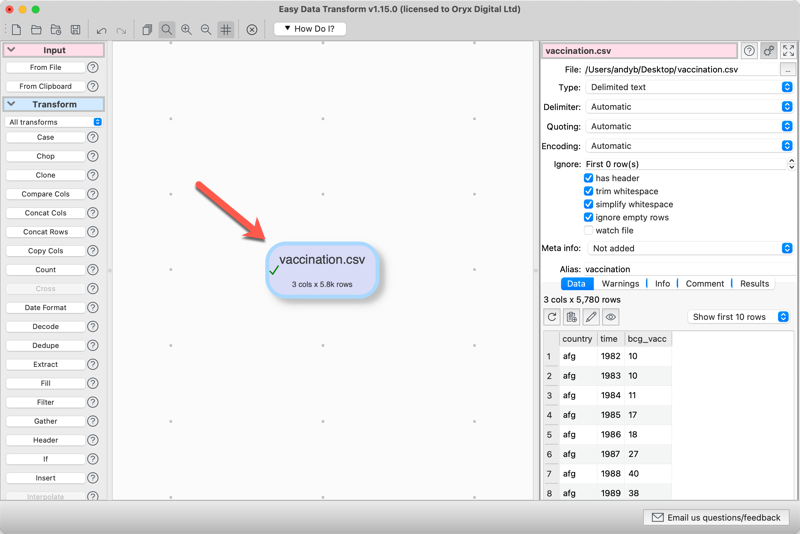Open the Delimiter dropdown
800x534 pixels.
(690, 107)
